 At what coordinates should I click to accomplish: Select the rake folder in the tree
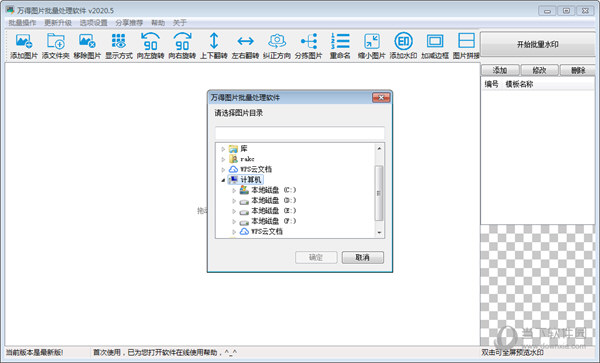coord(242,159)
